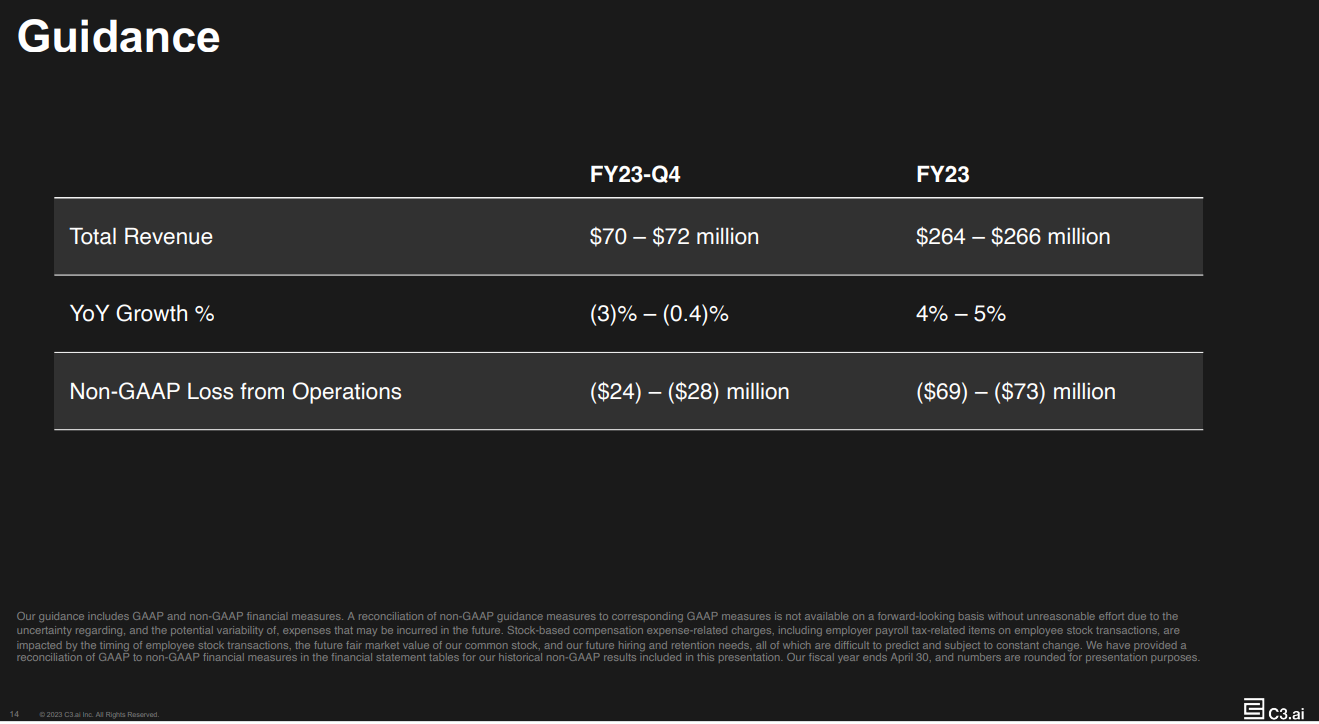Viewport: 1319px width, 724px height.
Task: Select the FY23 column header
Action: (x=942, y=175)
